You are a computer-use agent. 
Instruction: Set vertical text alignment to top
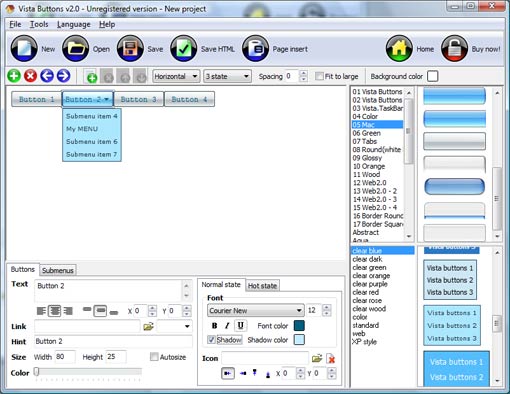(x=87, y=310)
